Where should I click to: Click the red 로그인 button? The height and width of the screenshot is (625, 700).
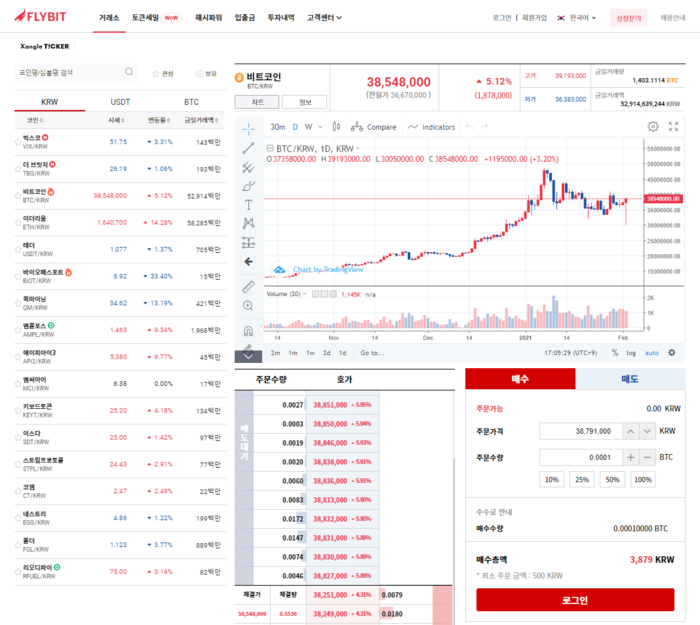click(x=575, y=600)
